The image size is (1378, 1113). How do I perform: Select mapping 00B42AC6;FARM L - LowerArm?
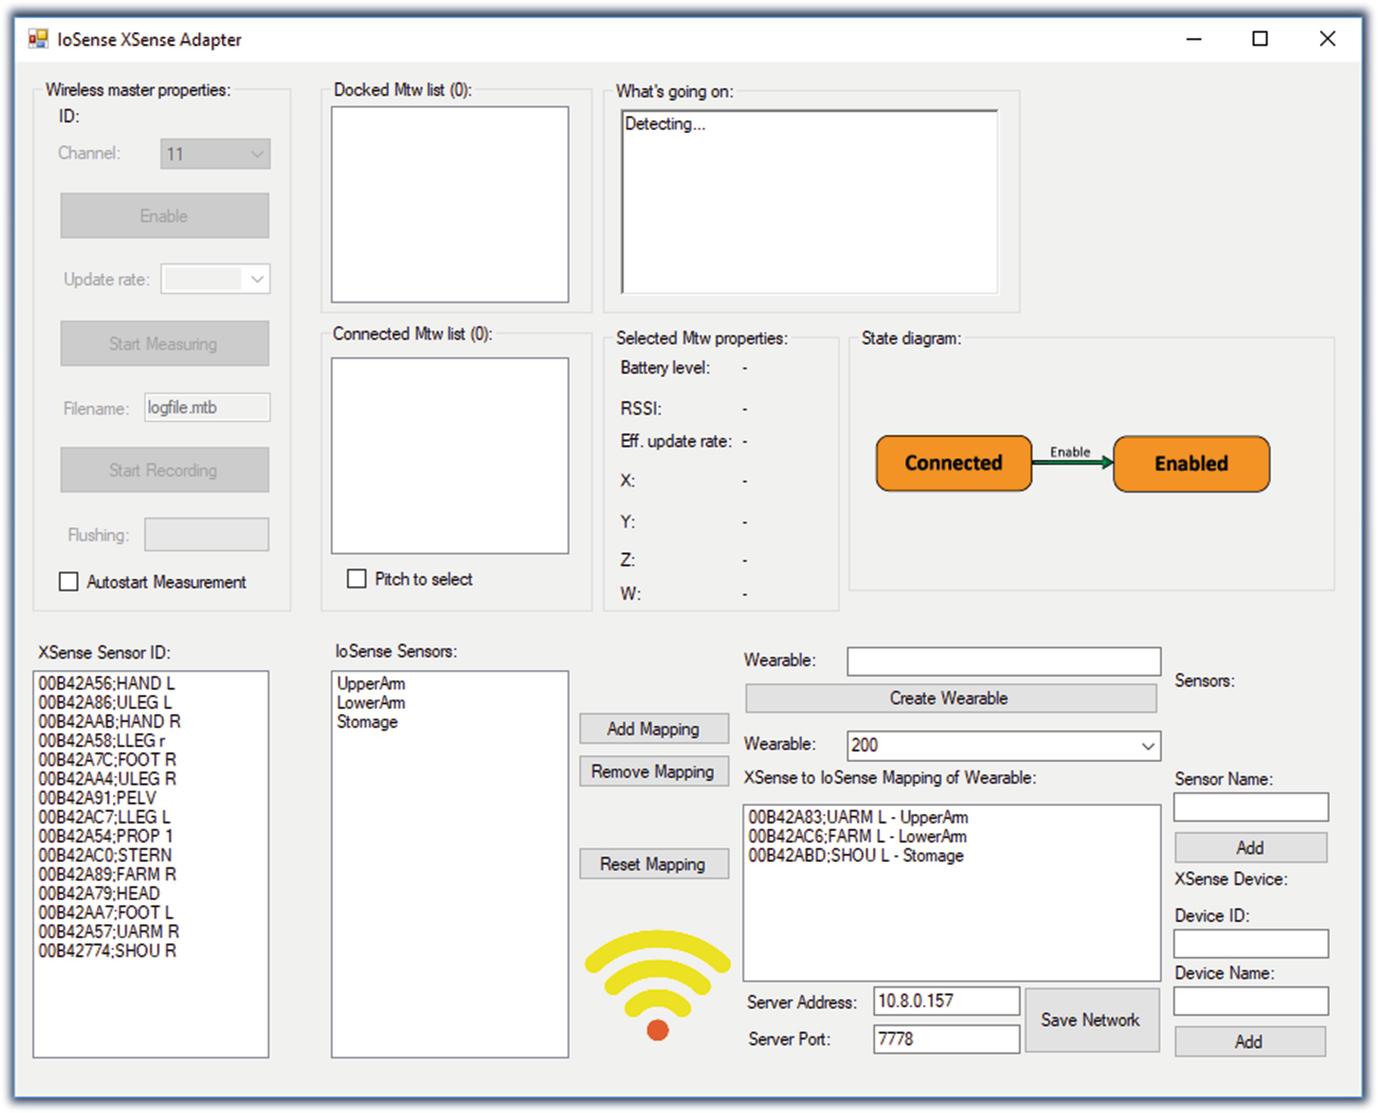pos(857,836)
